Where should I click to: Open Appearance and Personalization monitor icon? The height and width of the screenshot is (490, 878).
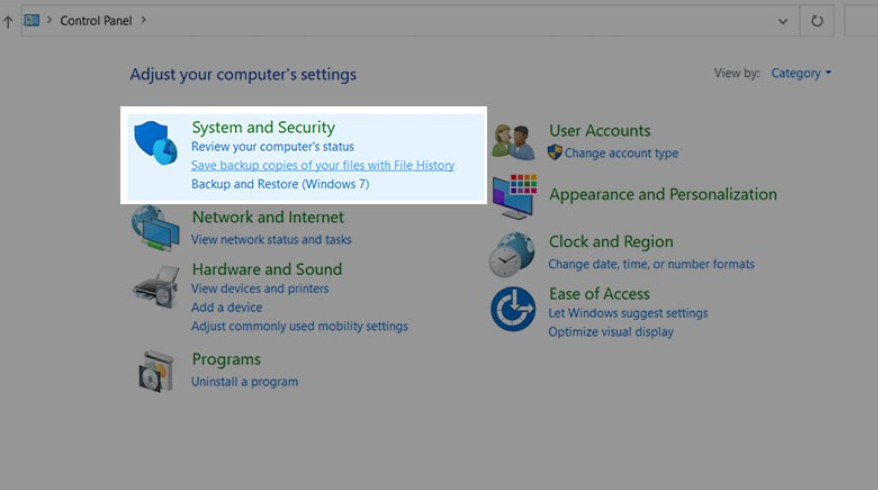tap(513, 196)
